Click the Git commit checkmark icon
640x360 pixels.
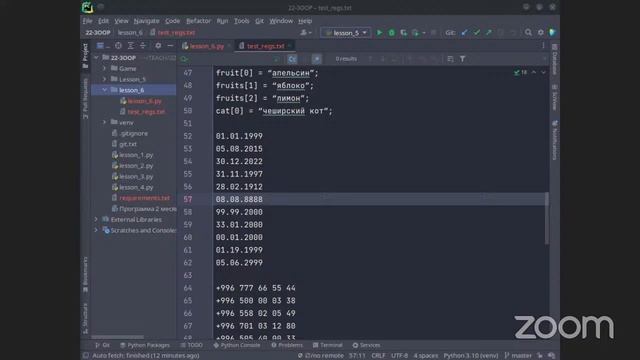(x=477, y=33)
